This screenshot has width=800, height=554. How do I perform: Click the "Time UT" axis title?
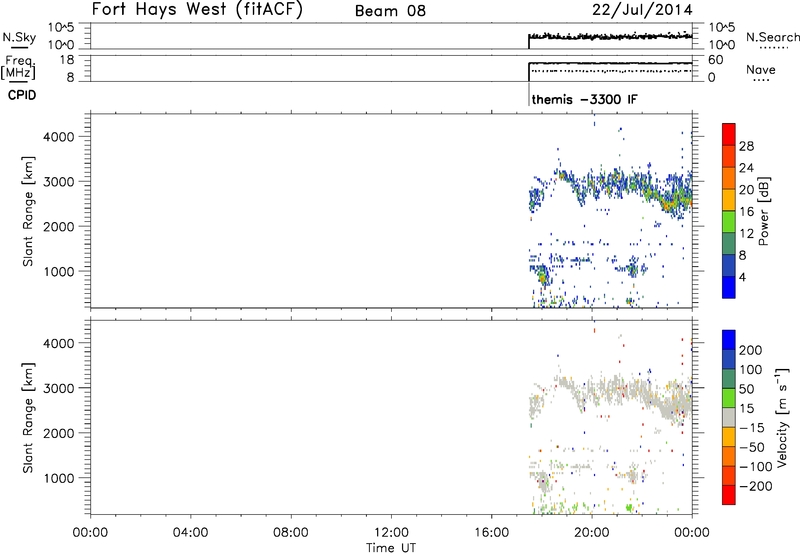coord(391,547)
